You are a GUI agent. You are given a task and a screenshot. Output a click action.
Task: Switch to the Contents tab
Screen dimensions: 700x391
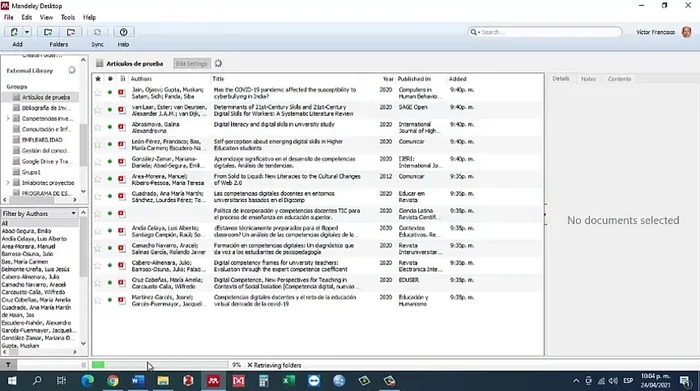pos(619,79)
